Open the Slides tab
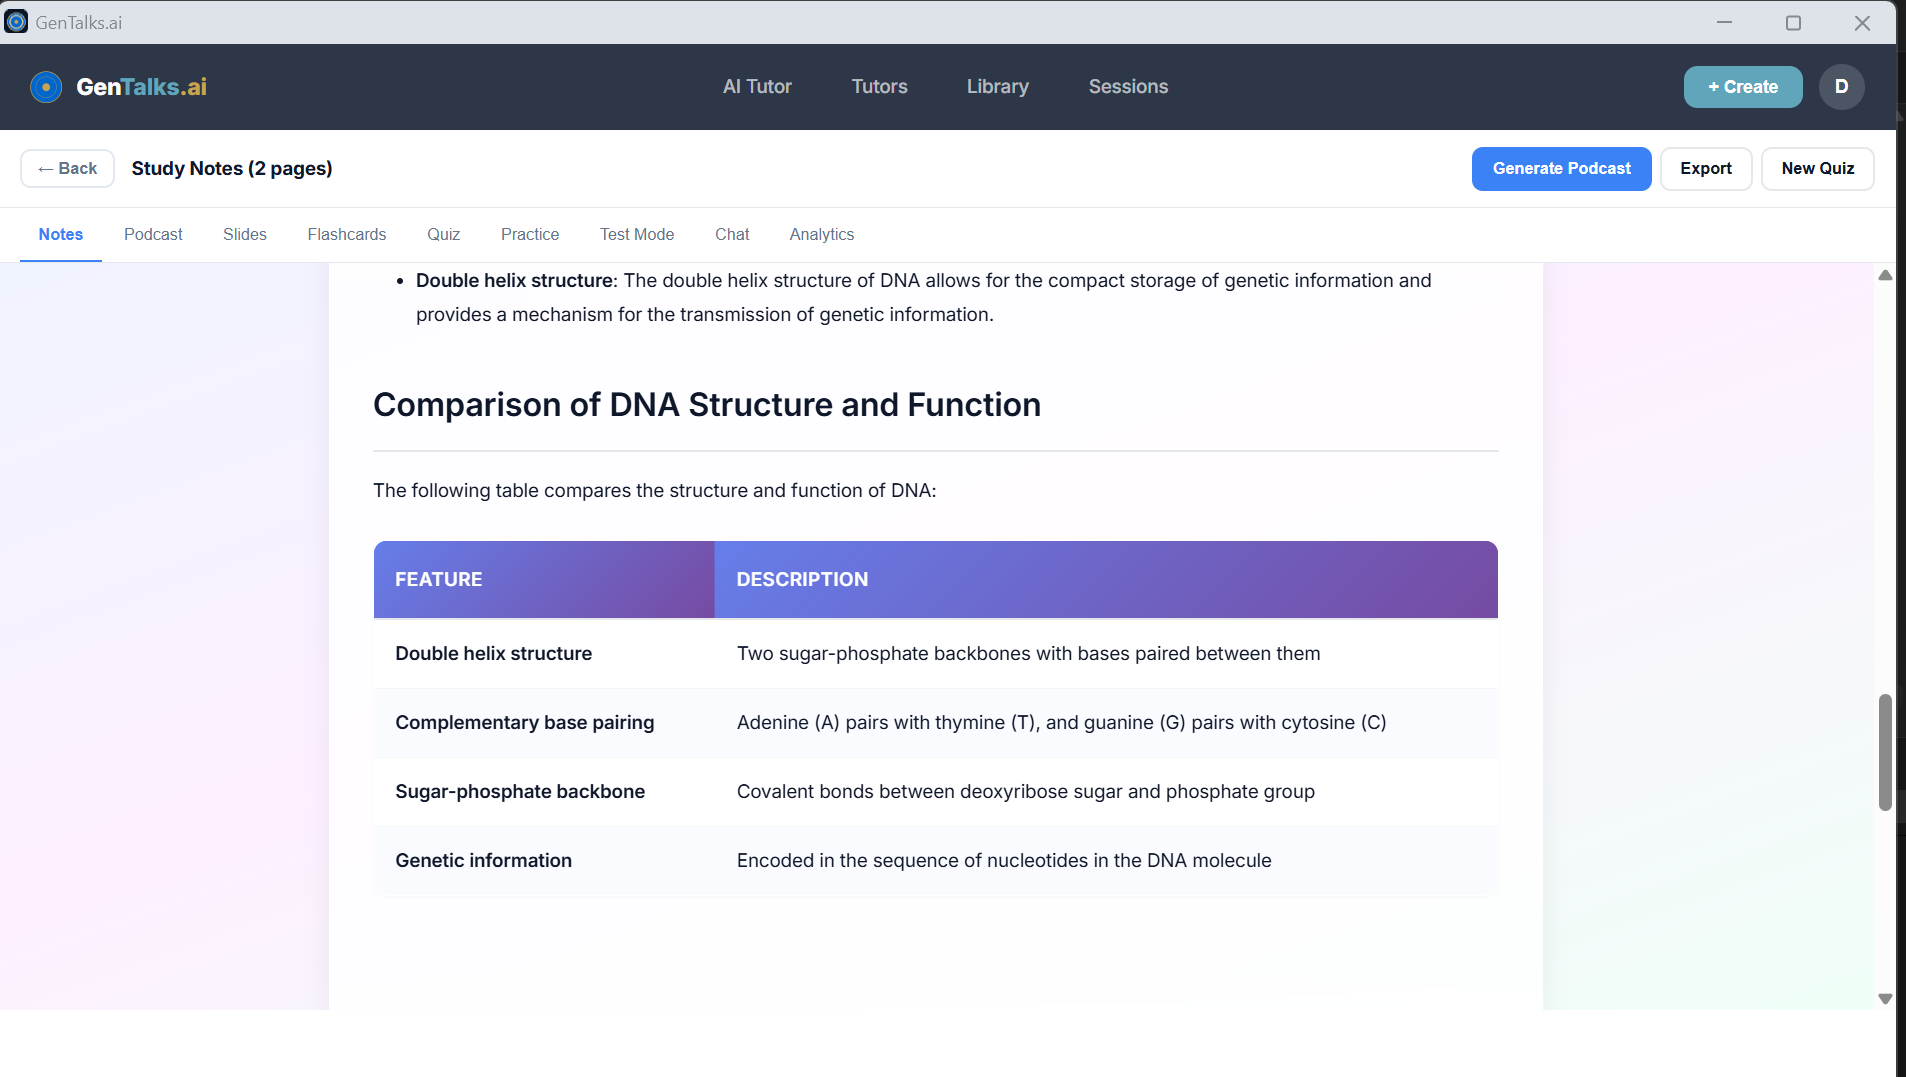This screenshot has height=1077, width=1906. tap(245, 234)
